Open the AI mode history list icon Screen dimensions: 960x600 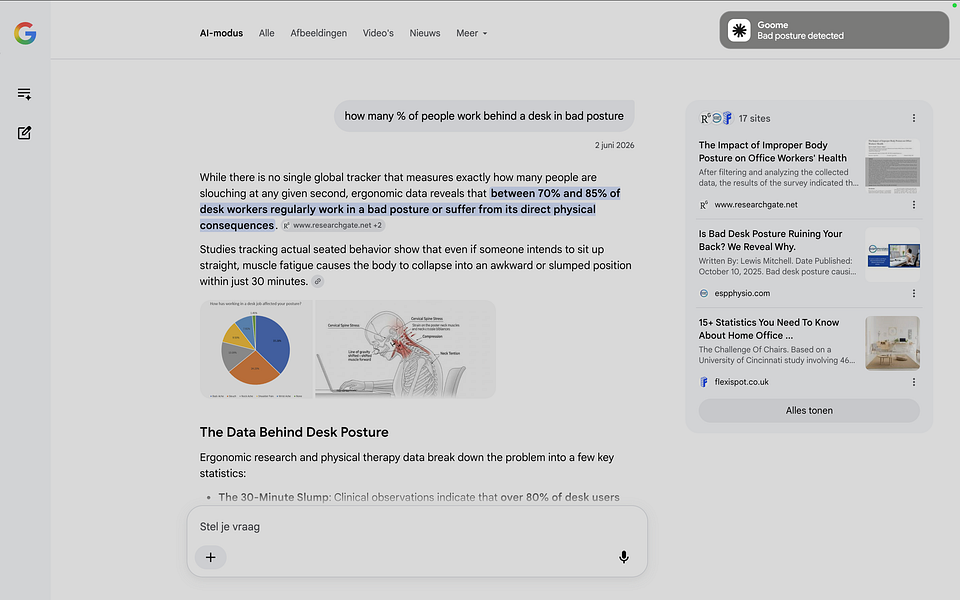click(x=24, y=94)
